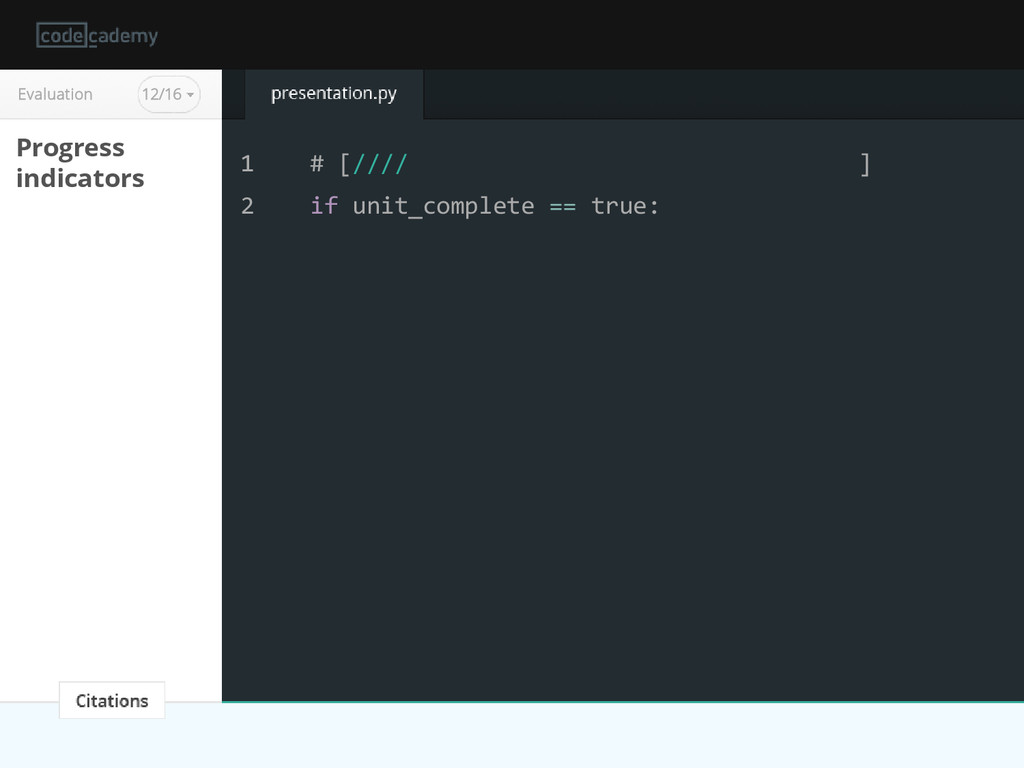
Task: Click the small arrow beside 12/16
Action: coord(190,95)
